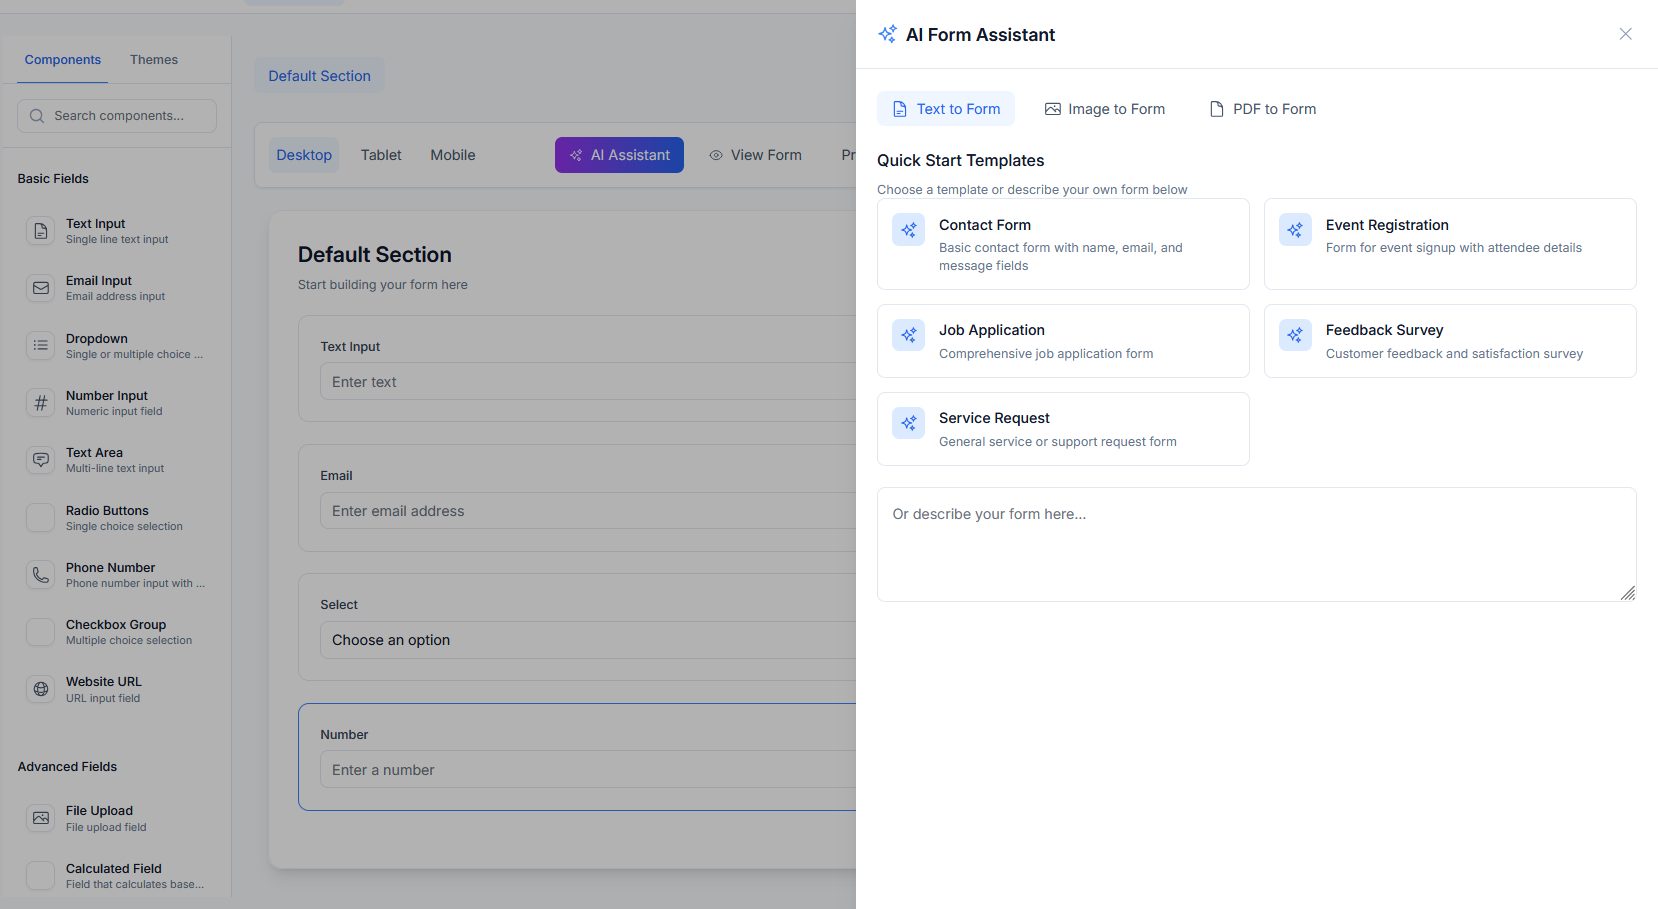Viewport: 1658px width, 909px height.
Task: Click the Text Input component icon
Action: (x=41, y=231)
